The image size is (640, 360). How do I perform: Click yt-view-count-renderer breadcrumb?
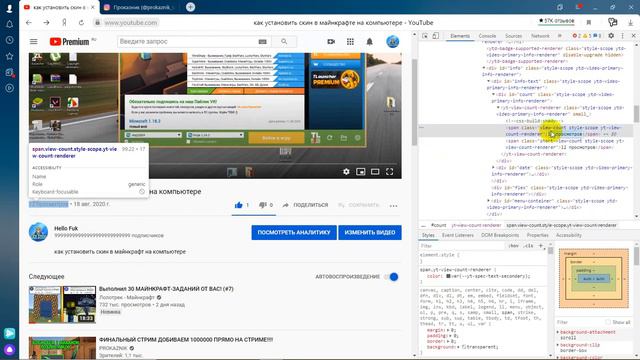tap(476, 225)
